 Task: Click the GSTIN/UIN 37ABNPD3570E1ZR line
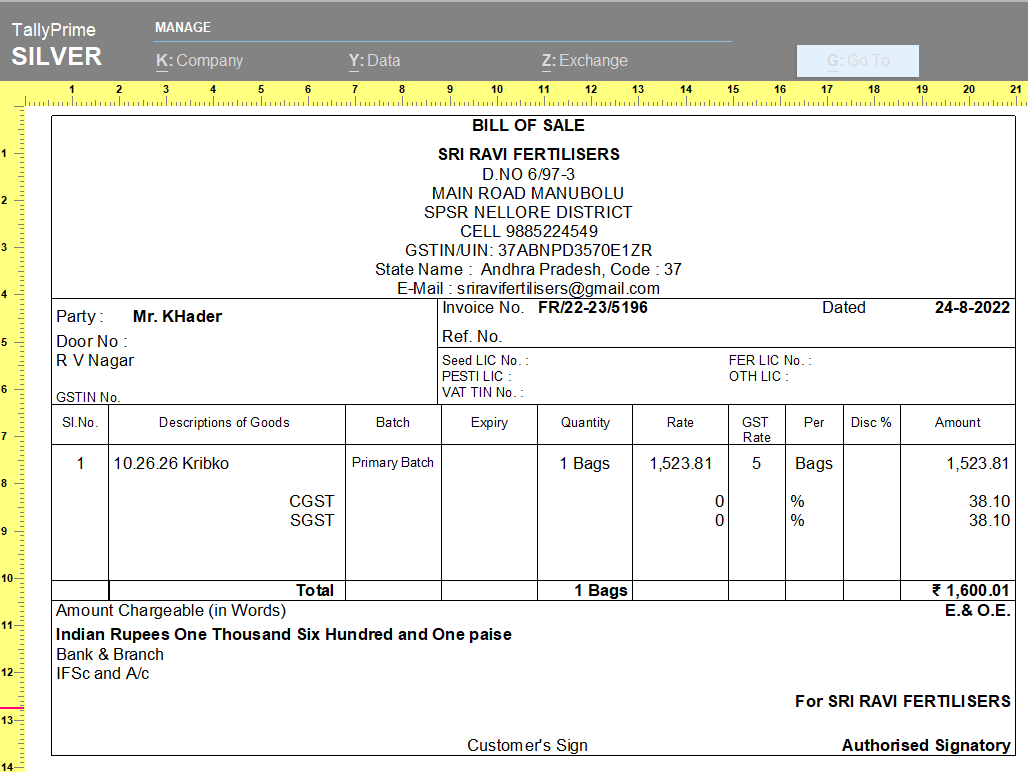(528, 250)
